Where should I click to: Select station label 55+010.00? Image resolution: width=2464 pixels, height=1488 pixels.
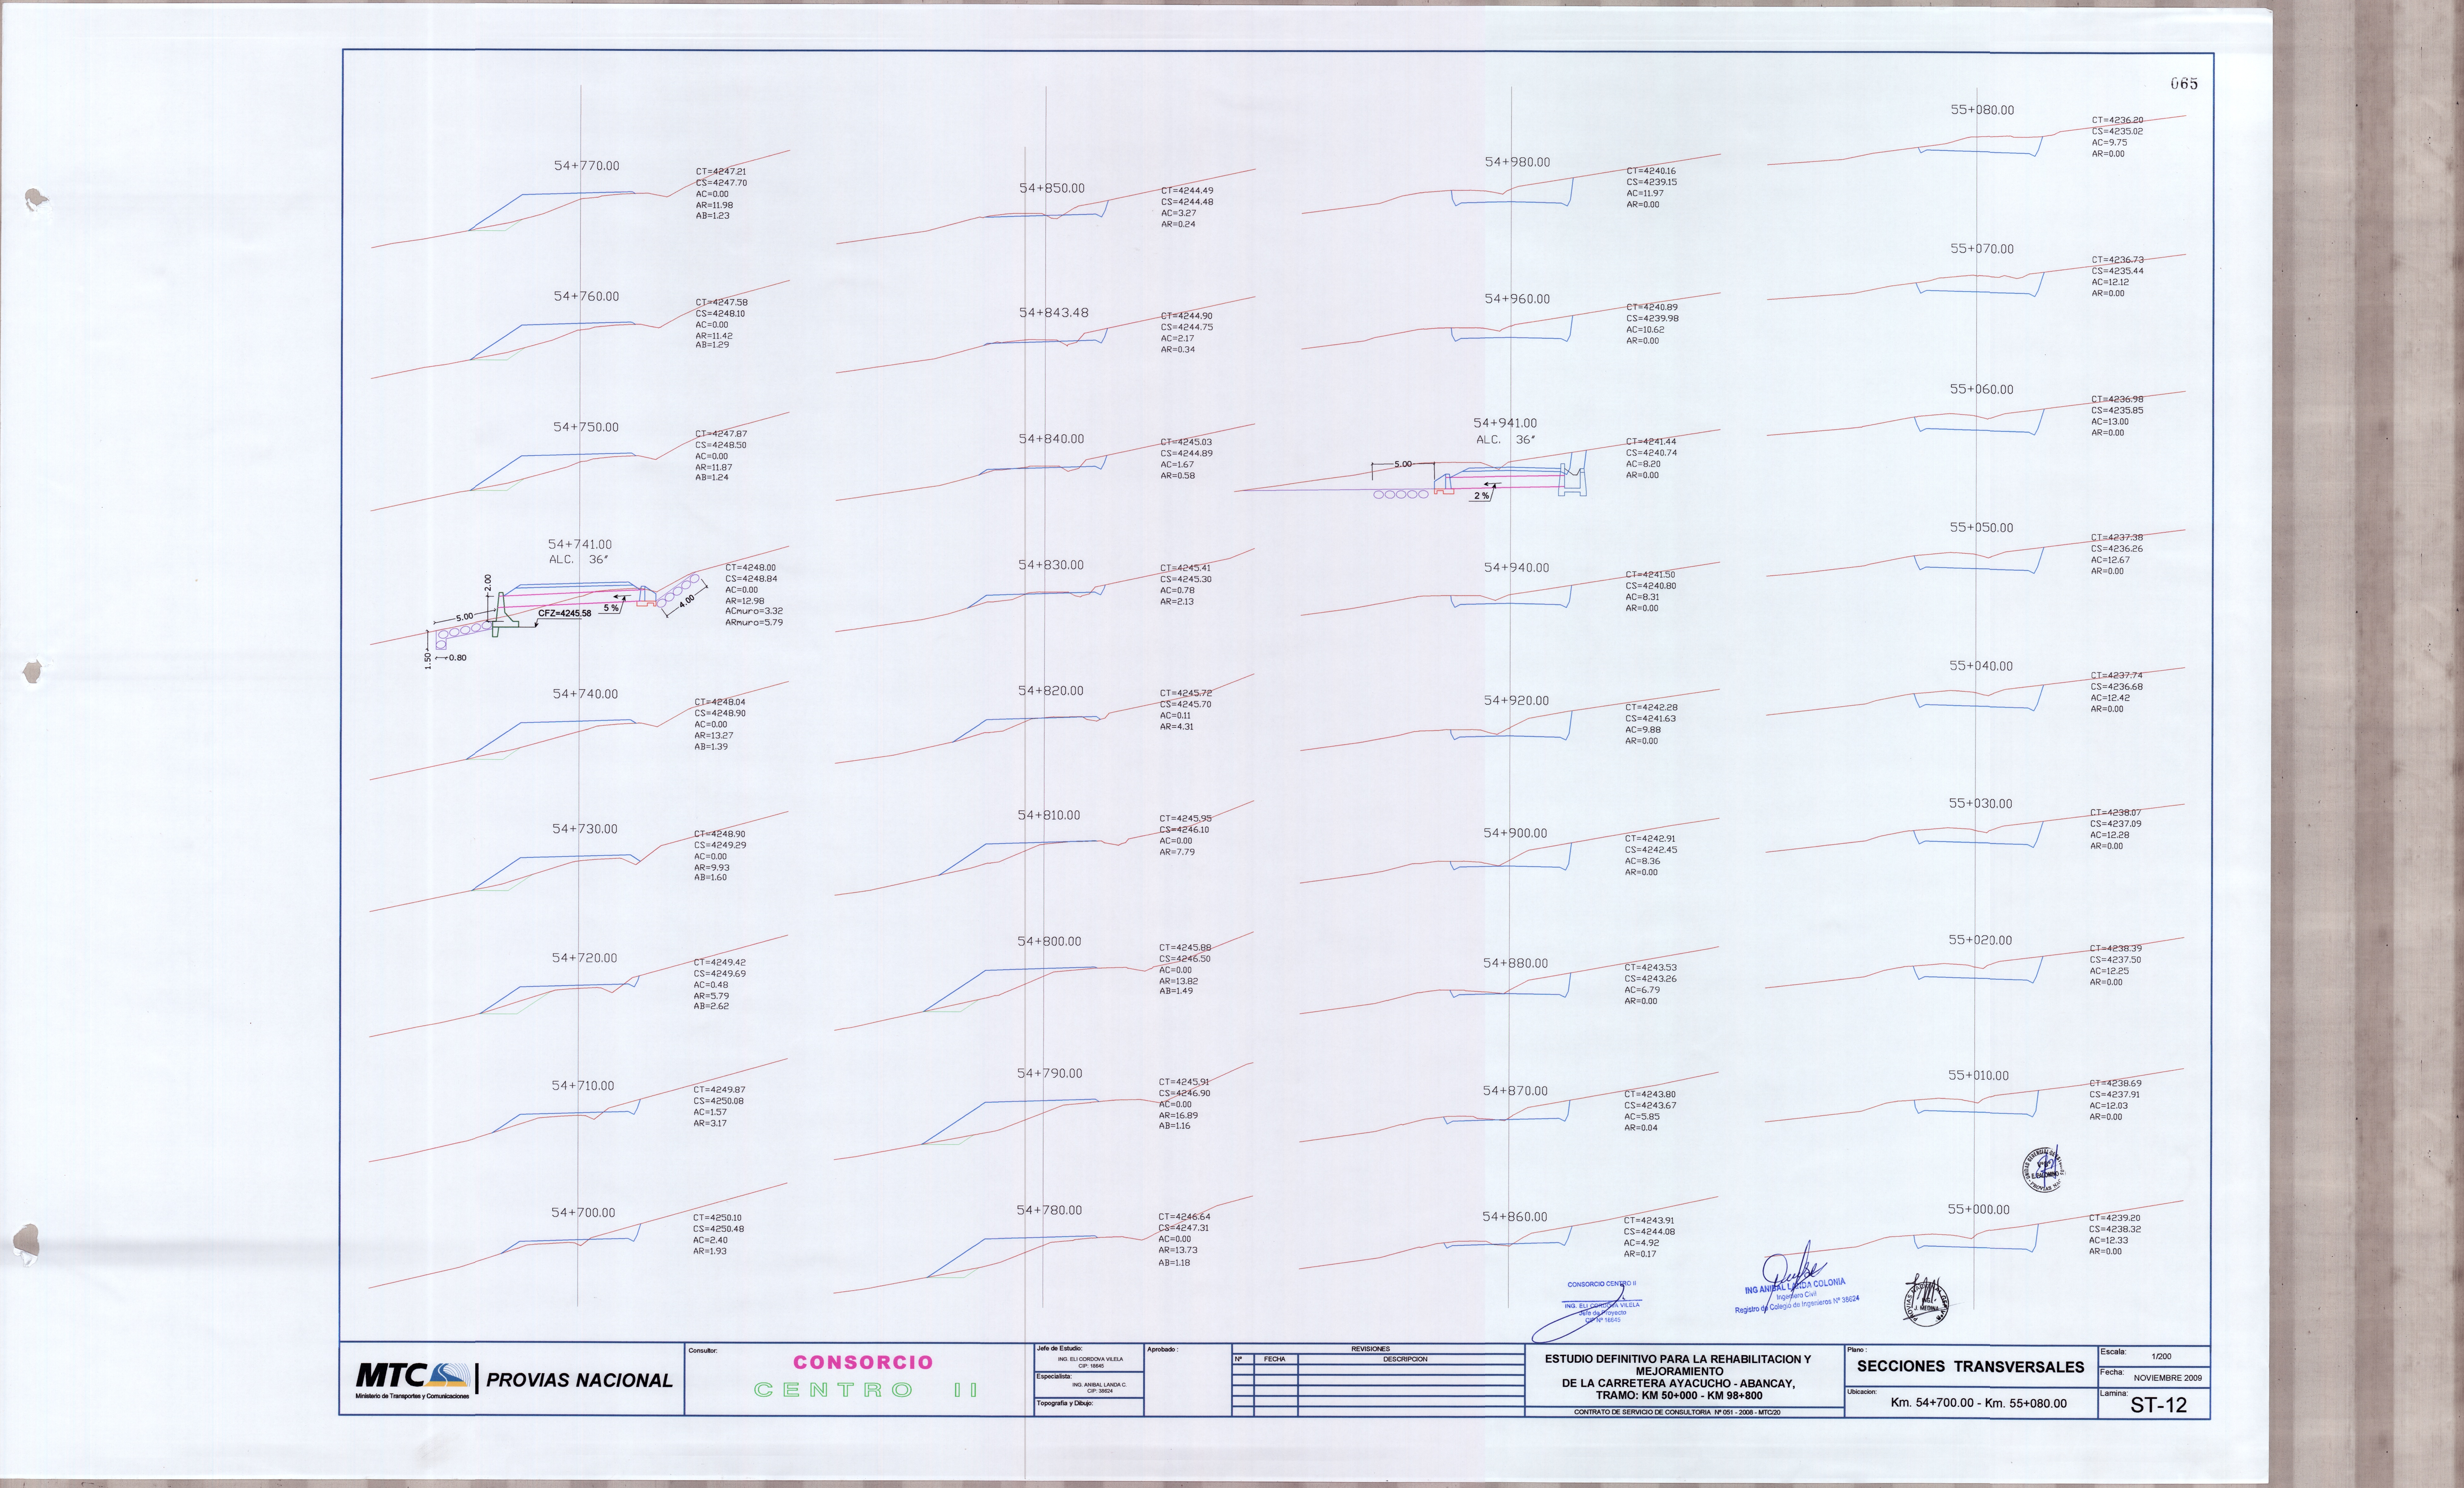[x=1978, y=1076]
